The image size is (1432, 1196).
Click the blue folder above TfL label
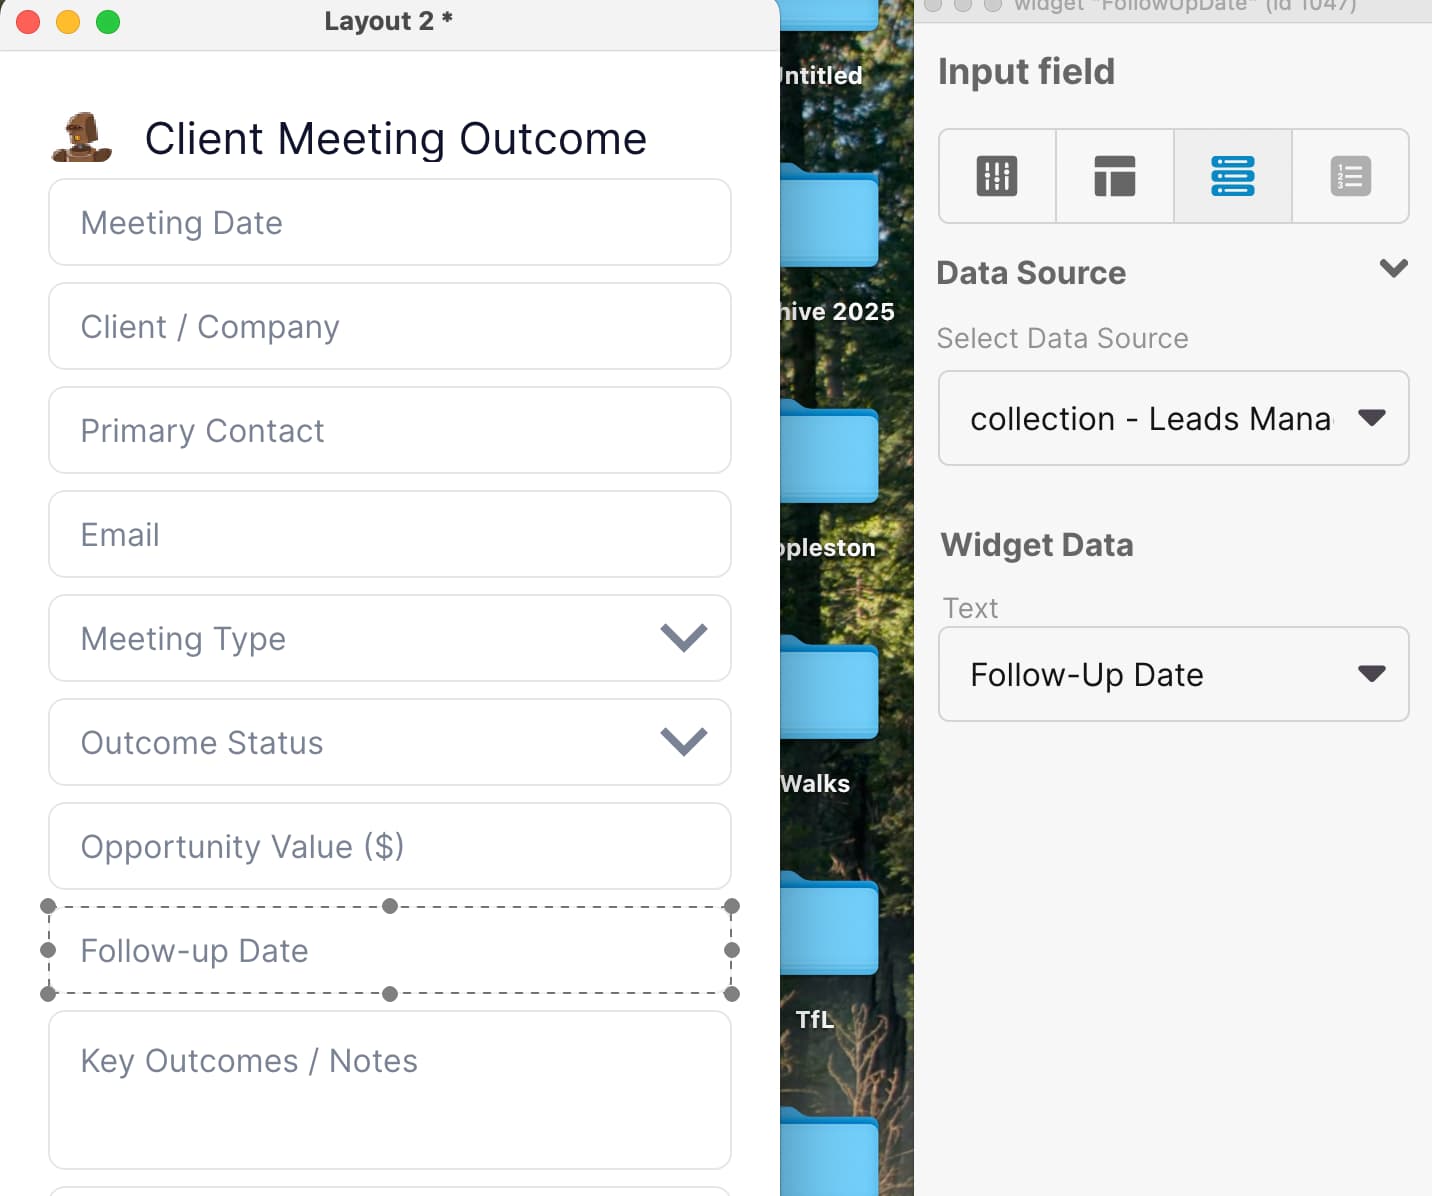829,924
